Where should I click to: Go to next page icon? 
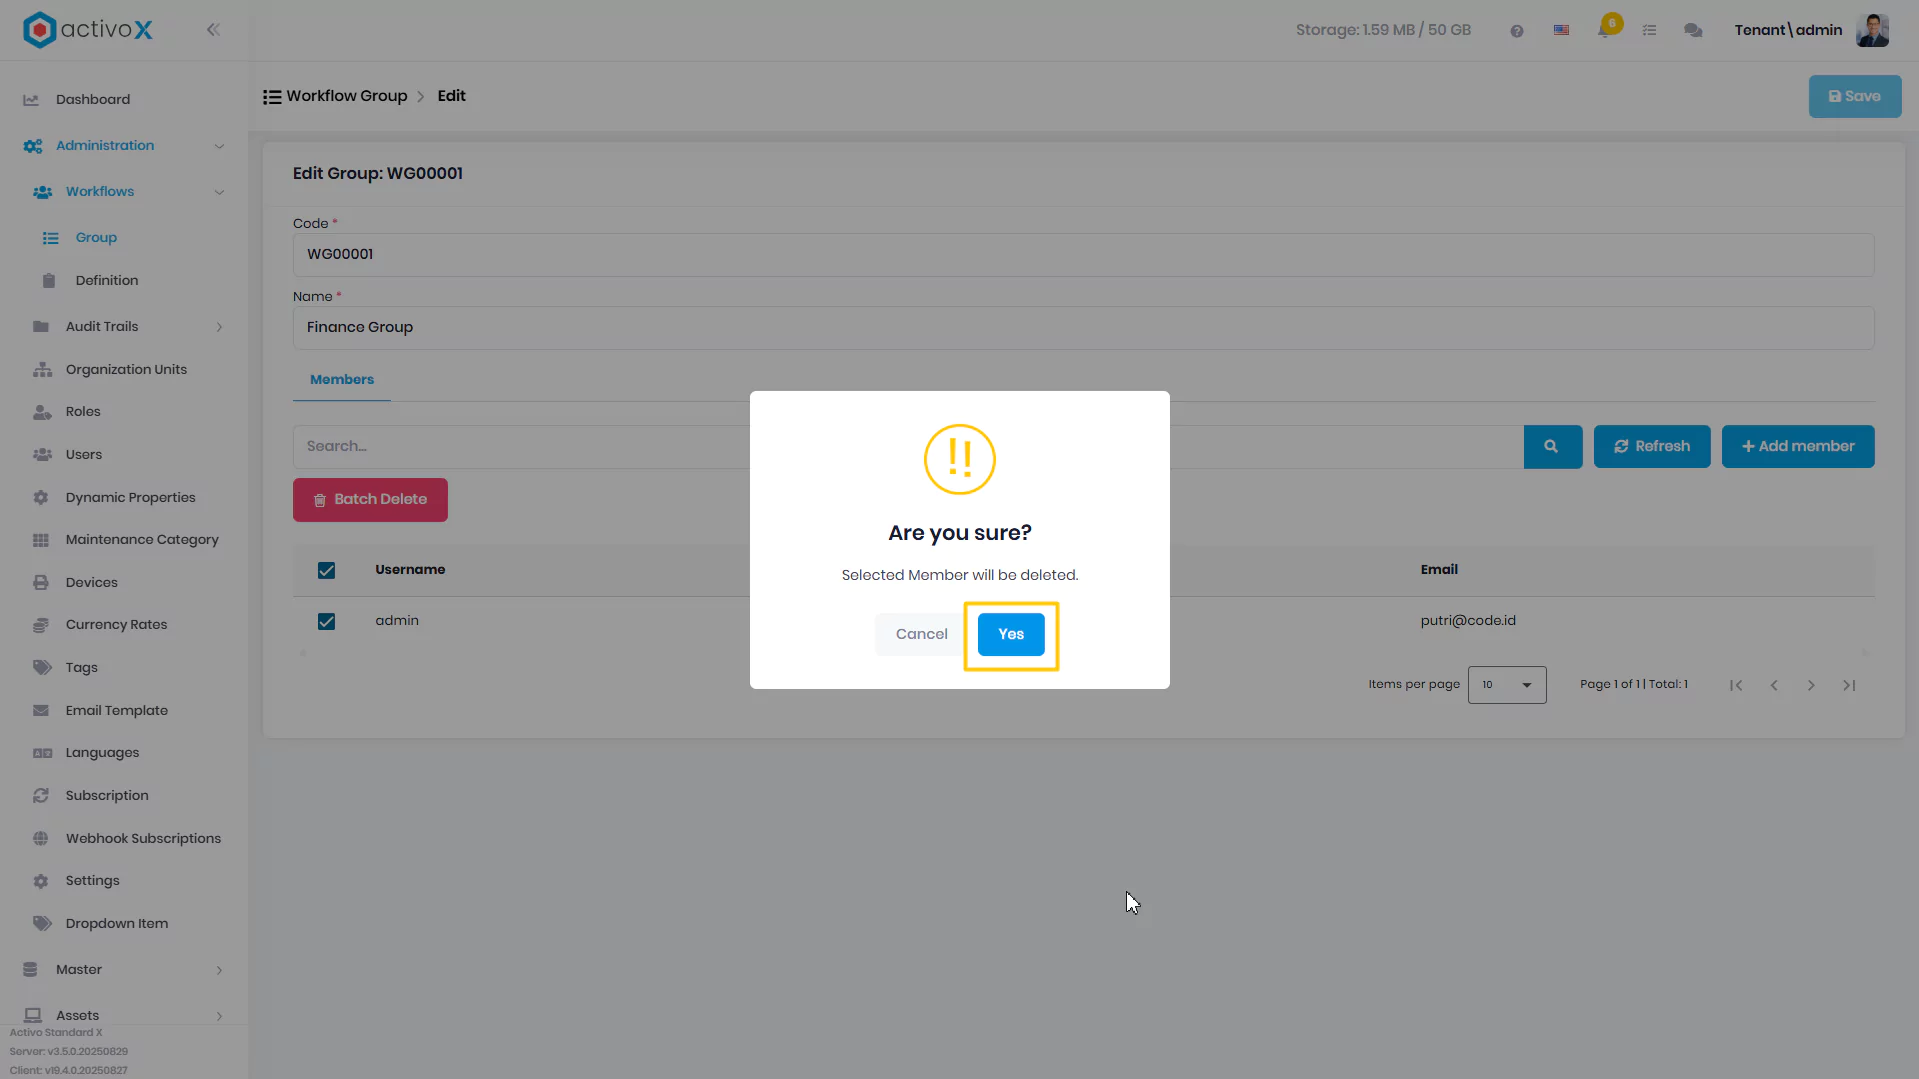point(1811,685)
